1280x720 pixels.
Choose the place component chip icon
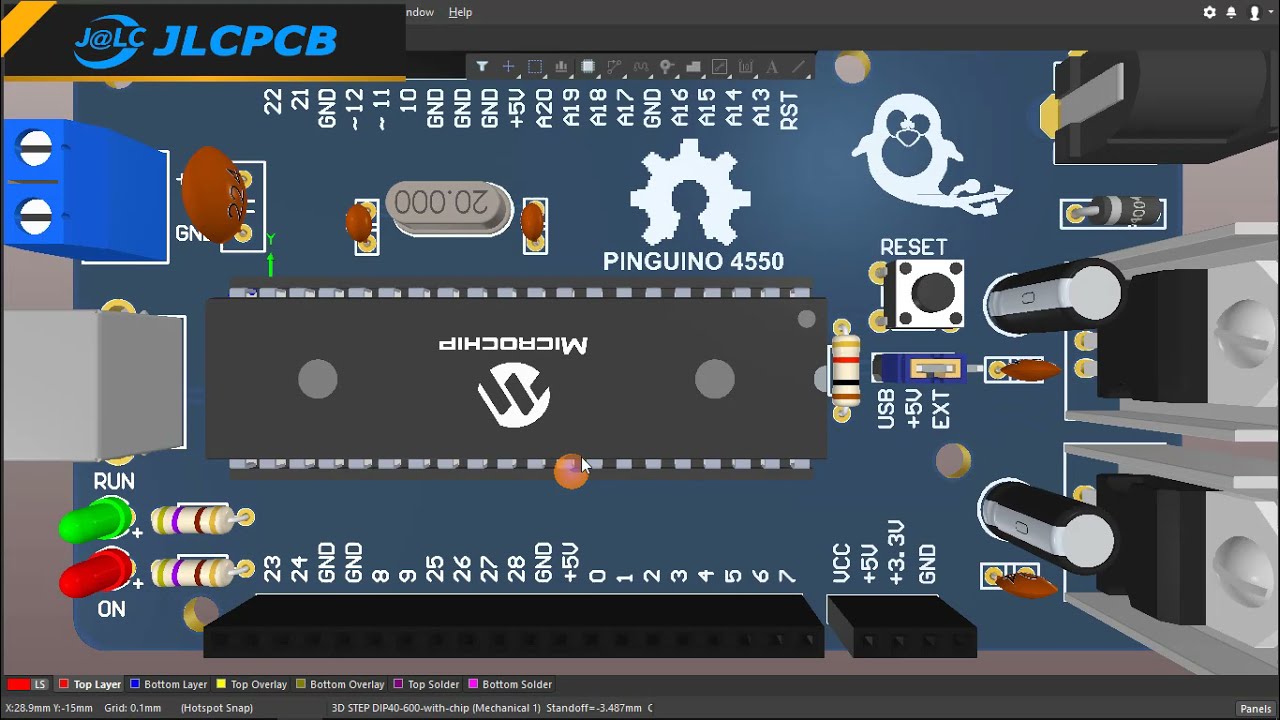pos(588,67)
